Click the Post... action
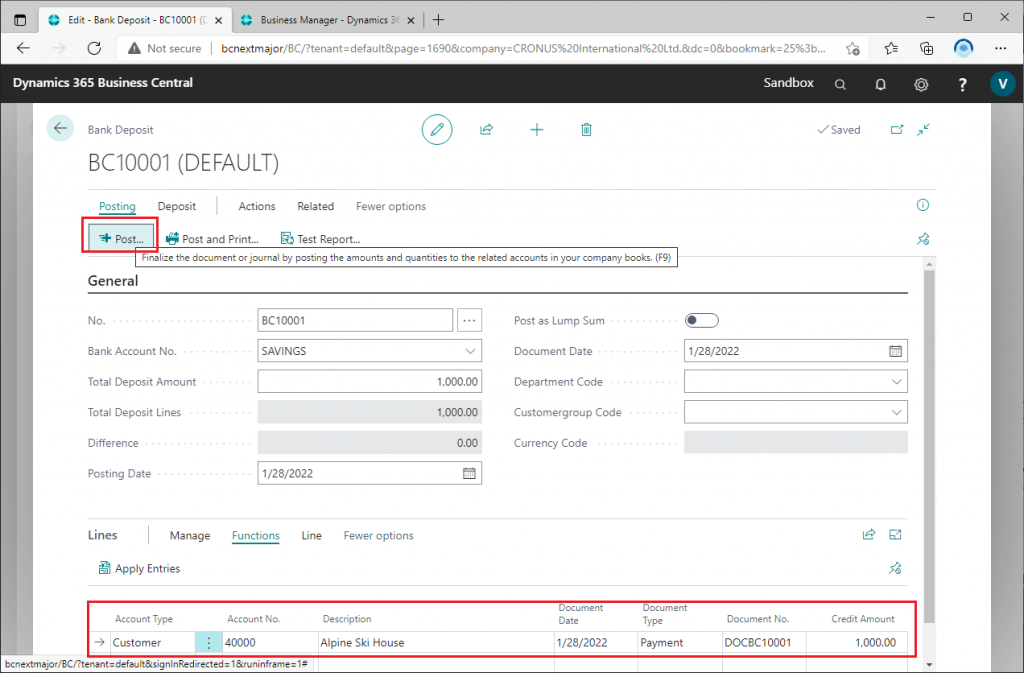This screenshot has height=673, width=1024. pyautogui.click(x=121, y=239)
